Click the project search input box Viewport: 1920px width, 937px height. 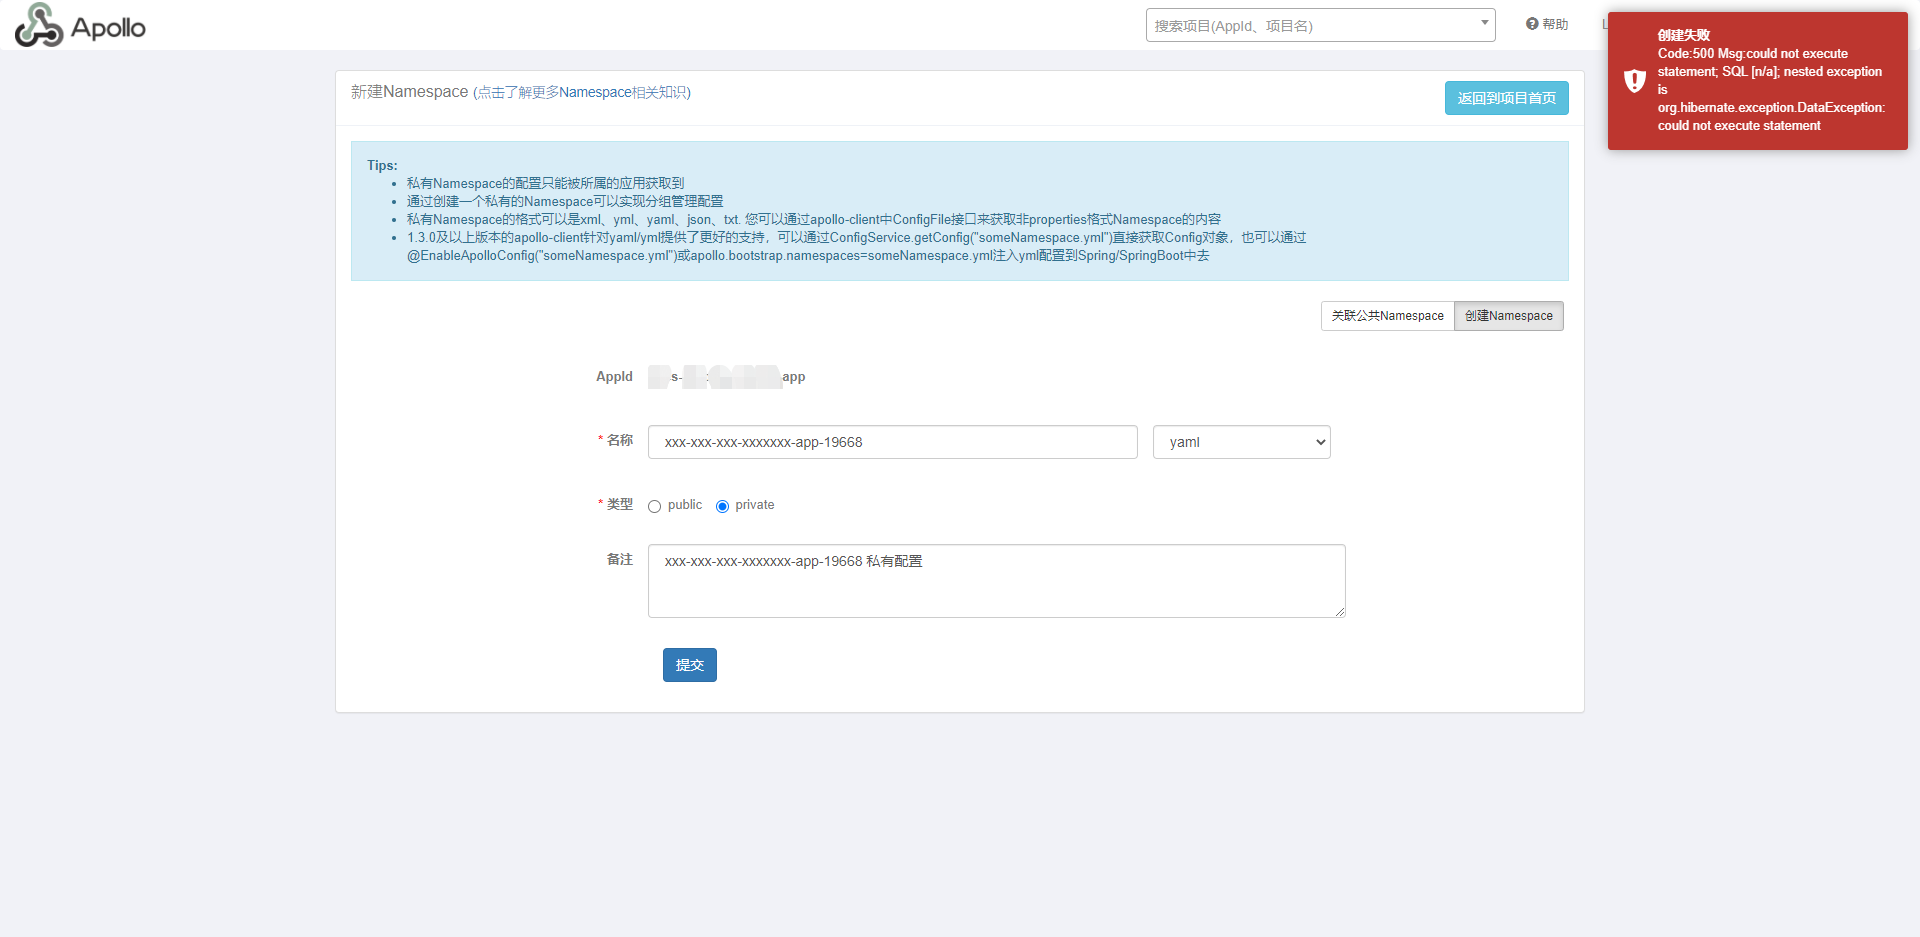pyautogui.click(x=1300, y=24)
